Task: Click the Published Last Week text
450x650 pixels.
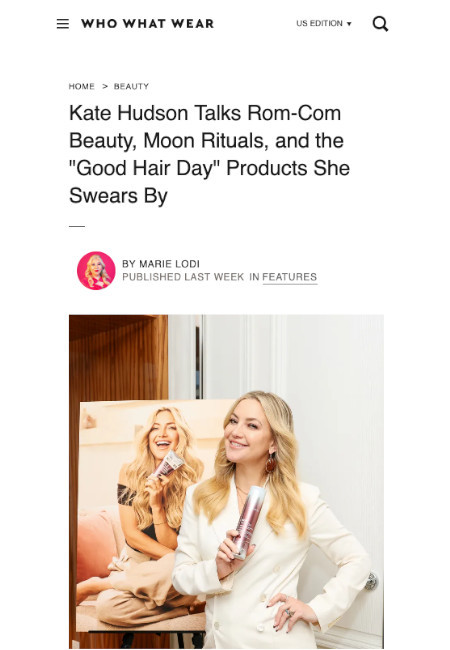Action: pos(183,277)
